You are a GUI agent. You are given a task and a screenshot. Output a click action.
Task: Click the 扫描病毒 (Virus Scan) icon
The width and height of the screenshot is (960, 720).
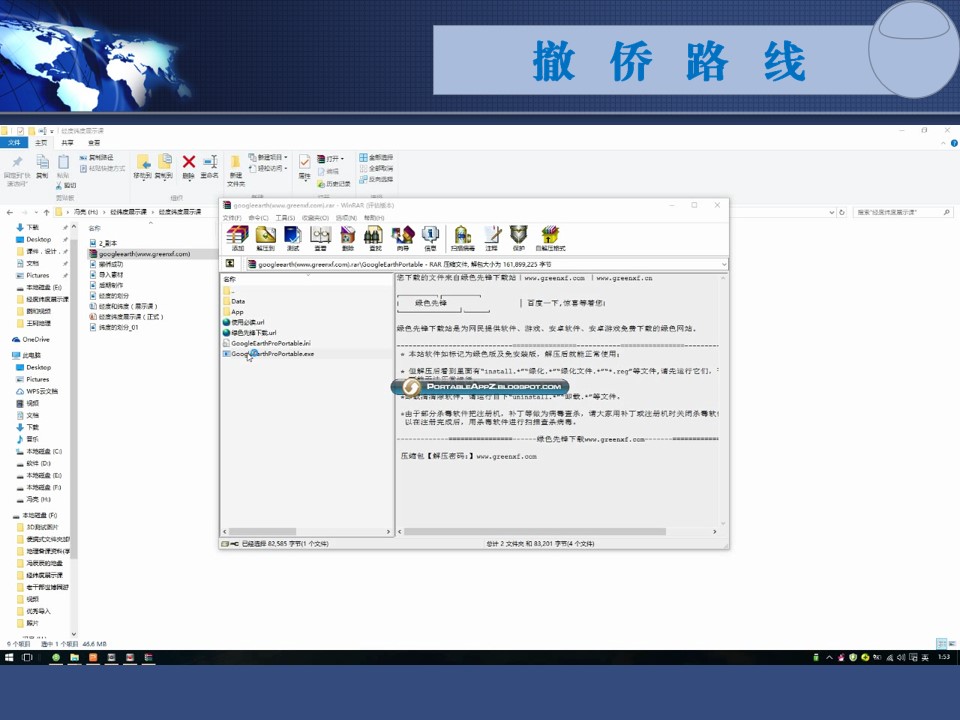463,238
